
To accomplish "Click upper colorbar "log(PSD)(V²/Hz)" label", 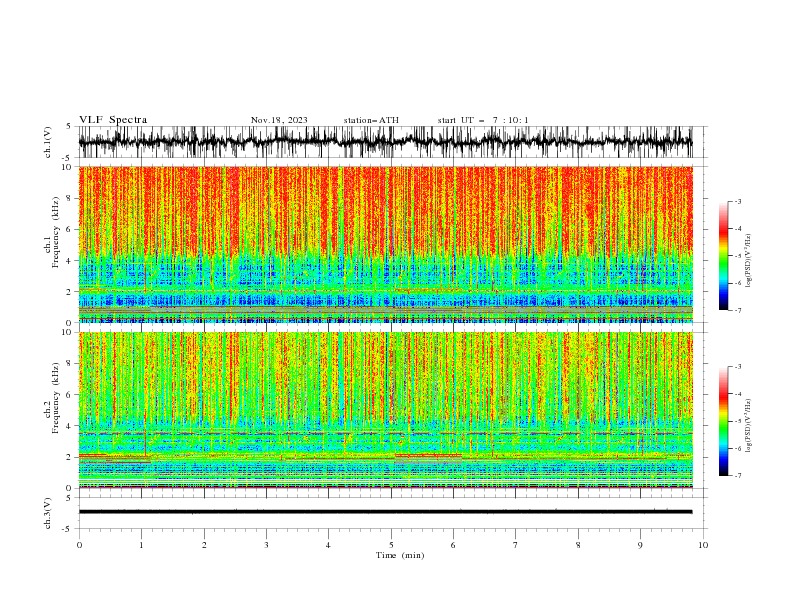I will (x=749, y=261).
